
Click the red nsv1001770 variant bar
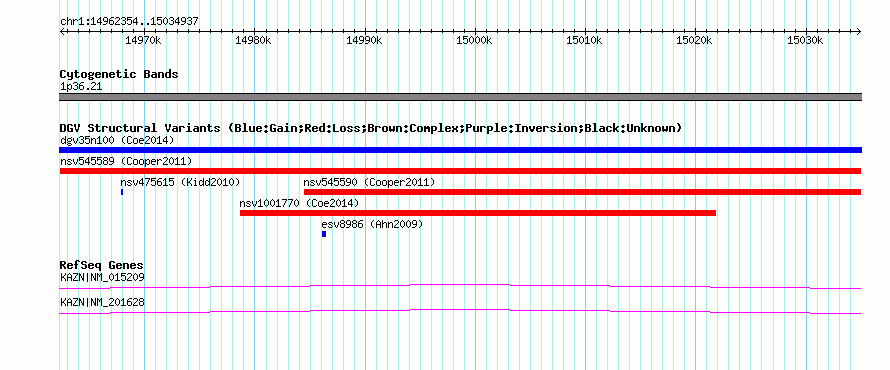tap(478, 213)
